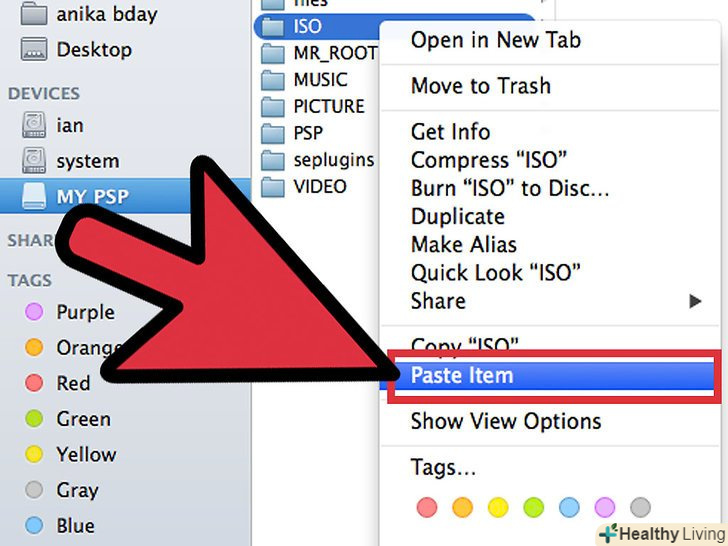
Task: Select the MUSIC folder icon
Action: pos(273,80)
